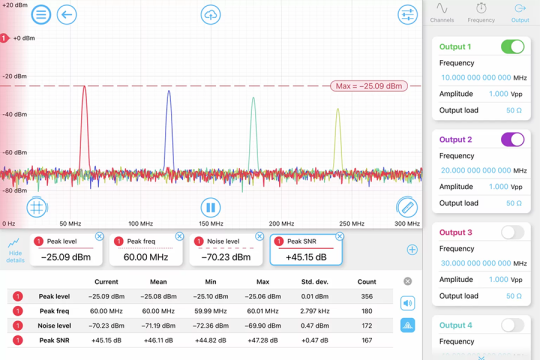Screen dimensions: 540x360
Task: Click the 2.797 kHz std dev cell
Action: point(315,311)
